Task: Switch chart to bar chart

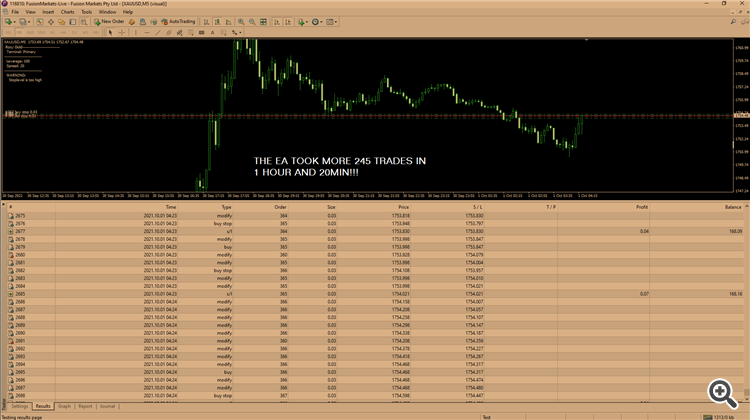Action: coord(206,22)
